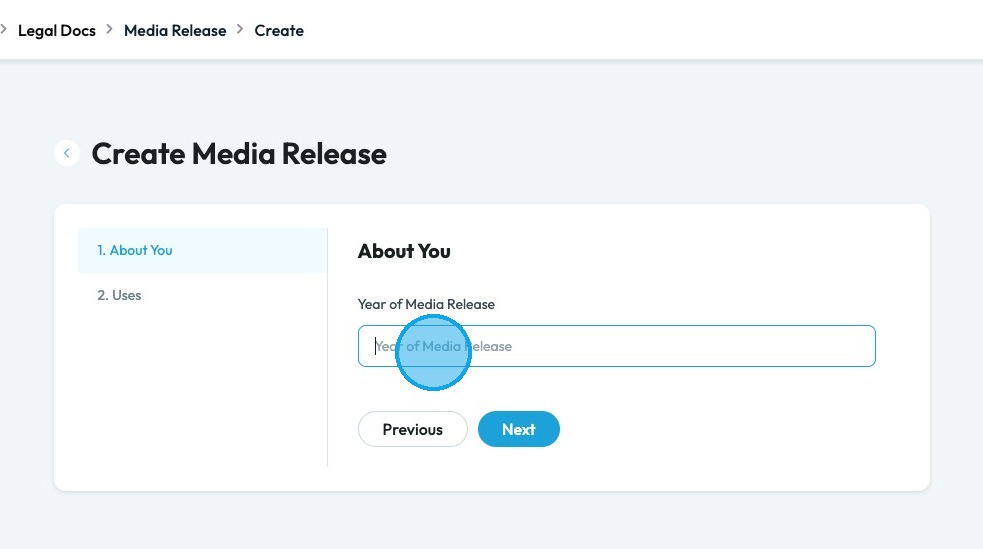Screen dimensions: 983x549
Task: Go to the Media Release breadcrumb
Action: [x=175, y=30]
